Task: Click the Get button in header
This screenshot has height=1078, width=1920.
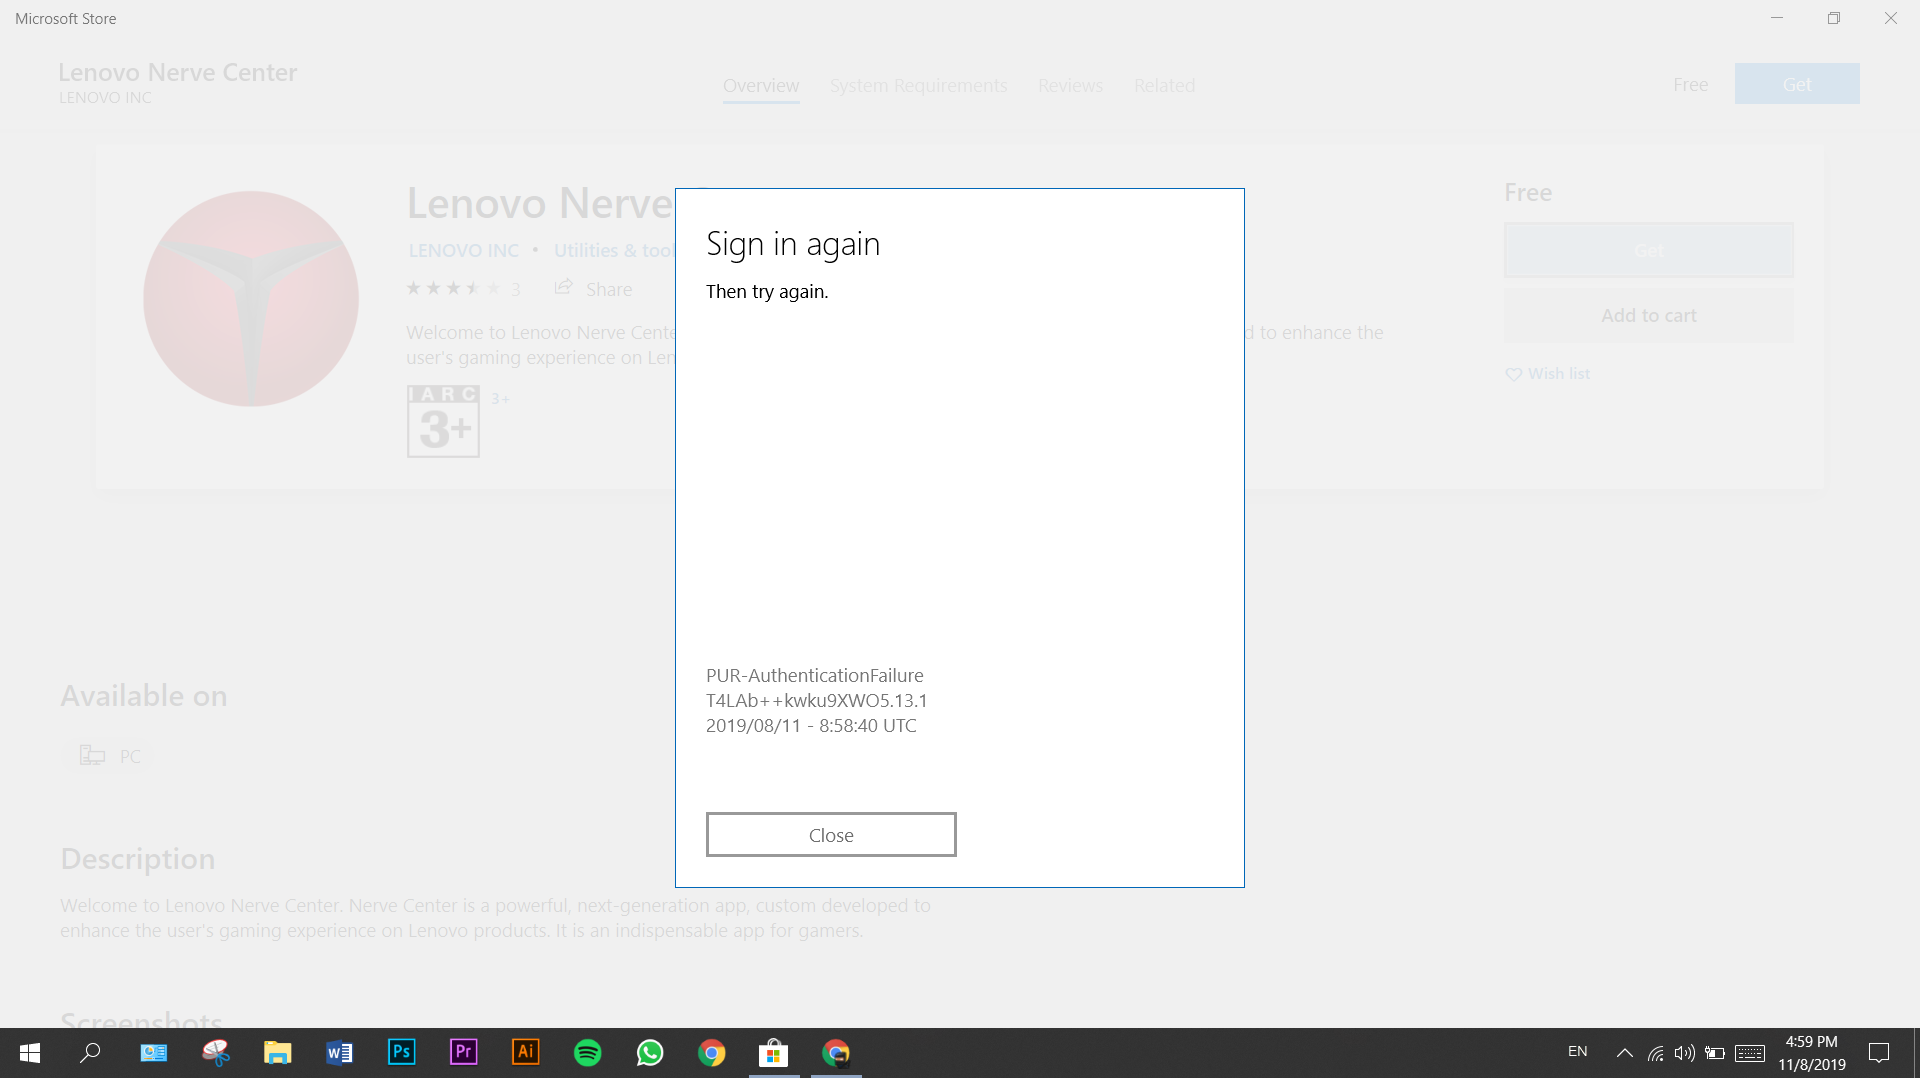Action: click(x=1797, y=84)
